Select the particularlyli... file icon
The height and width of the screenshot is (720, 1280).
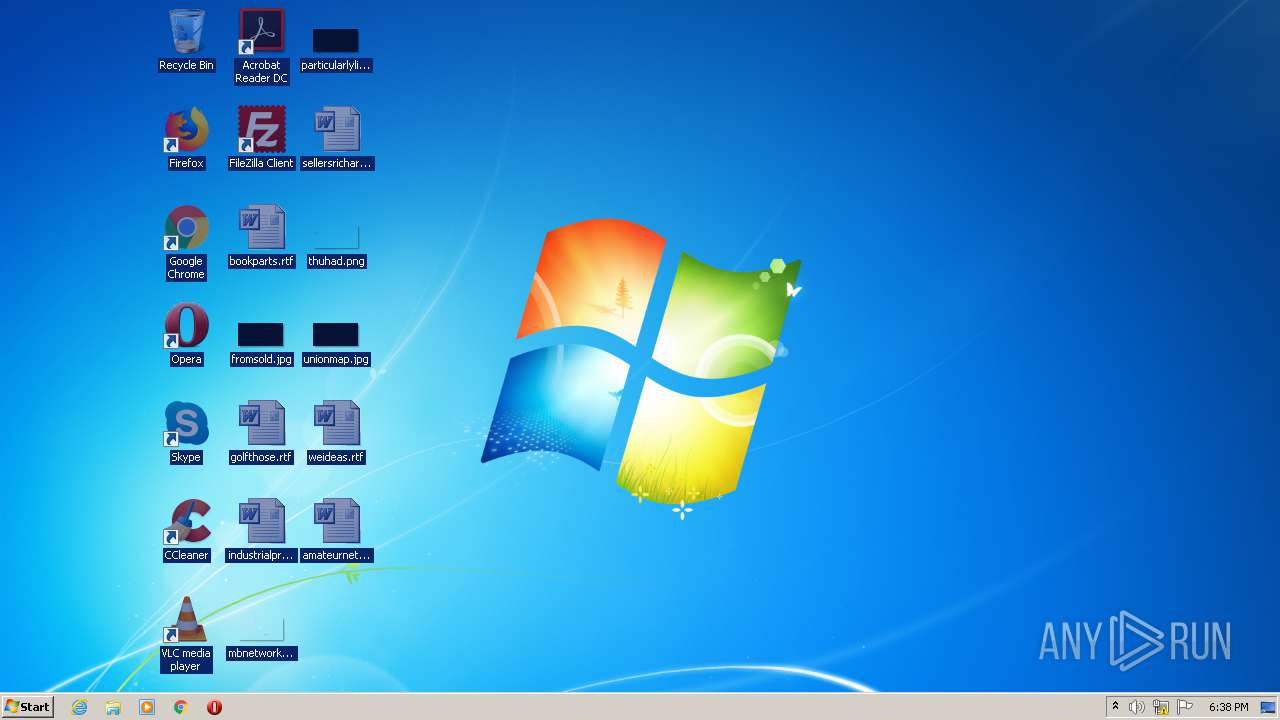point(336,48)
